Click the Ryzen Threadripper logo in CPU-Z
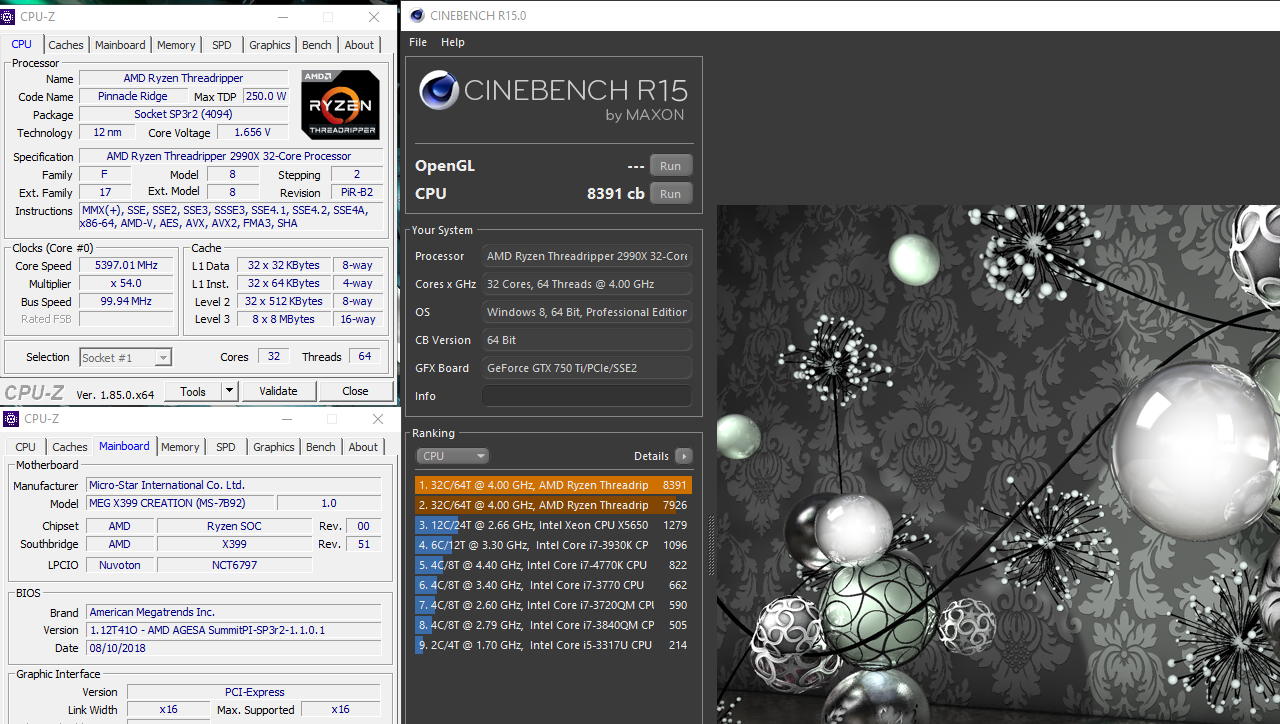 pyautogui.click(x=340, y=104)
